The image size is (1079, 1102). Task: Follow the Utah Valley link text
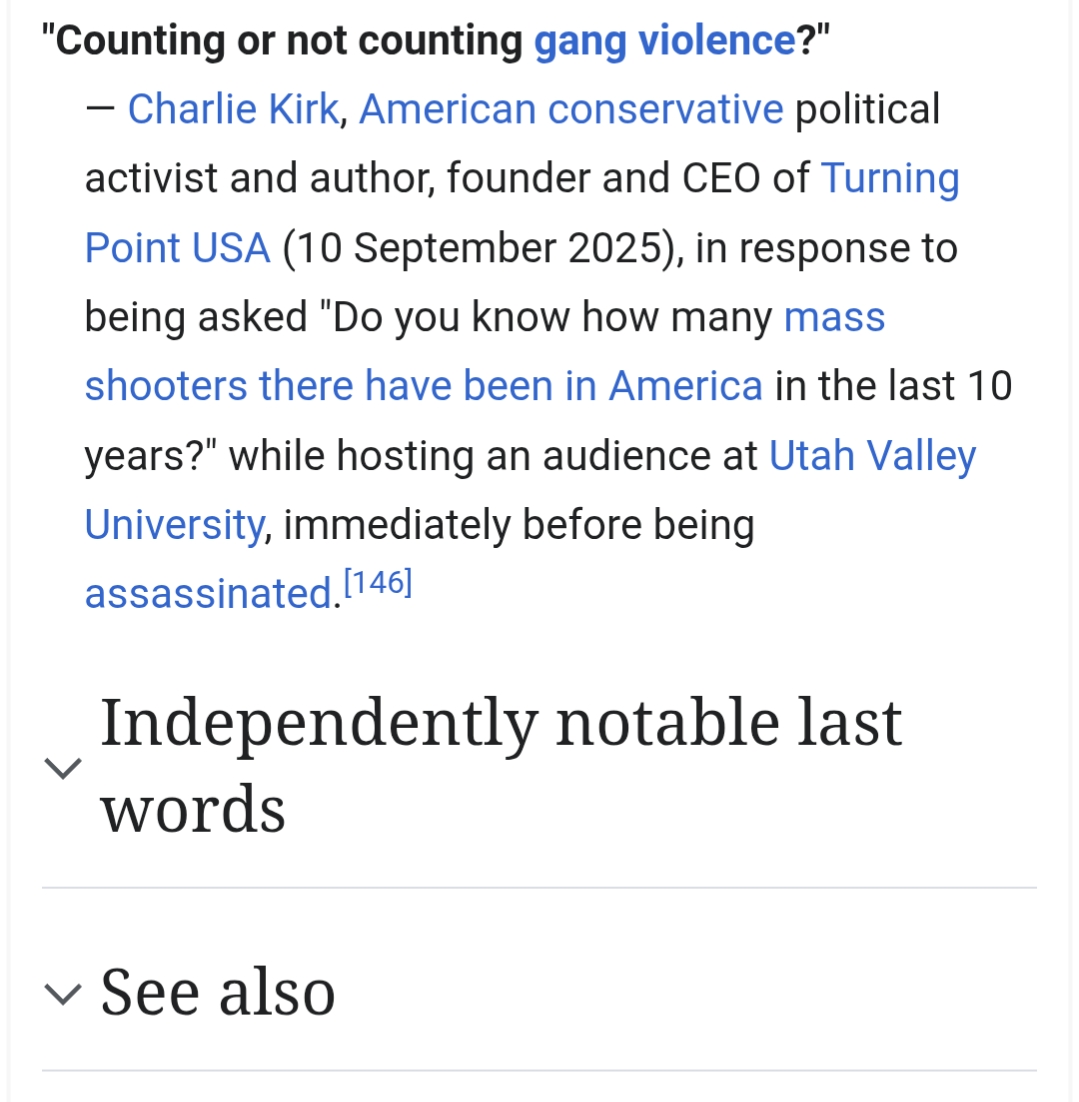tap(872, 455)
